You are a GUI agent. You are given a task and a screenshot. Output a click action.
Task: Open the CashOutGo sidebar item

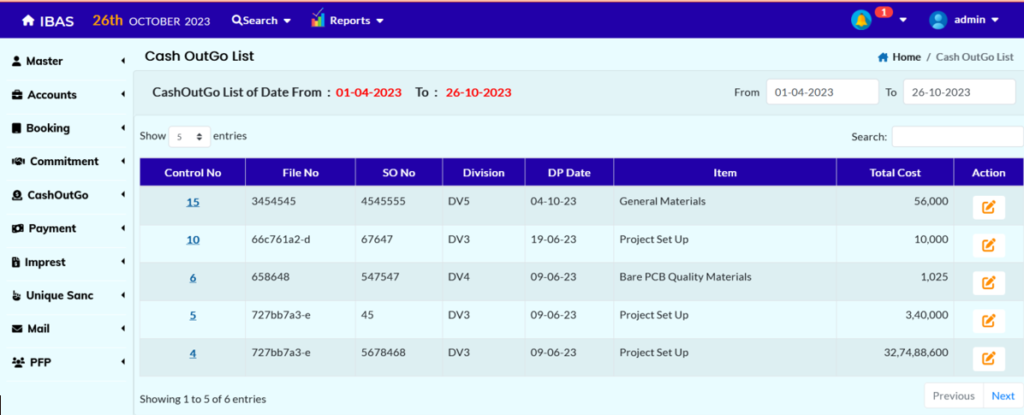66,195
